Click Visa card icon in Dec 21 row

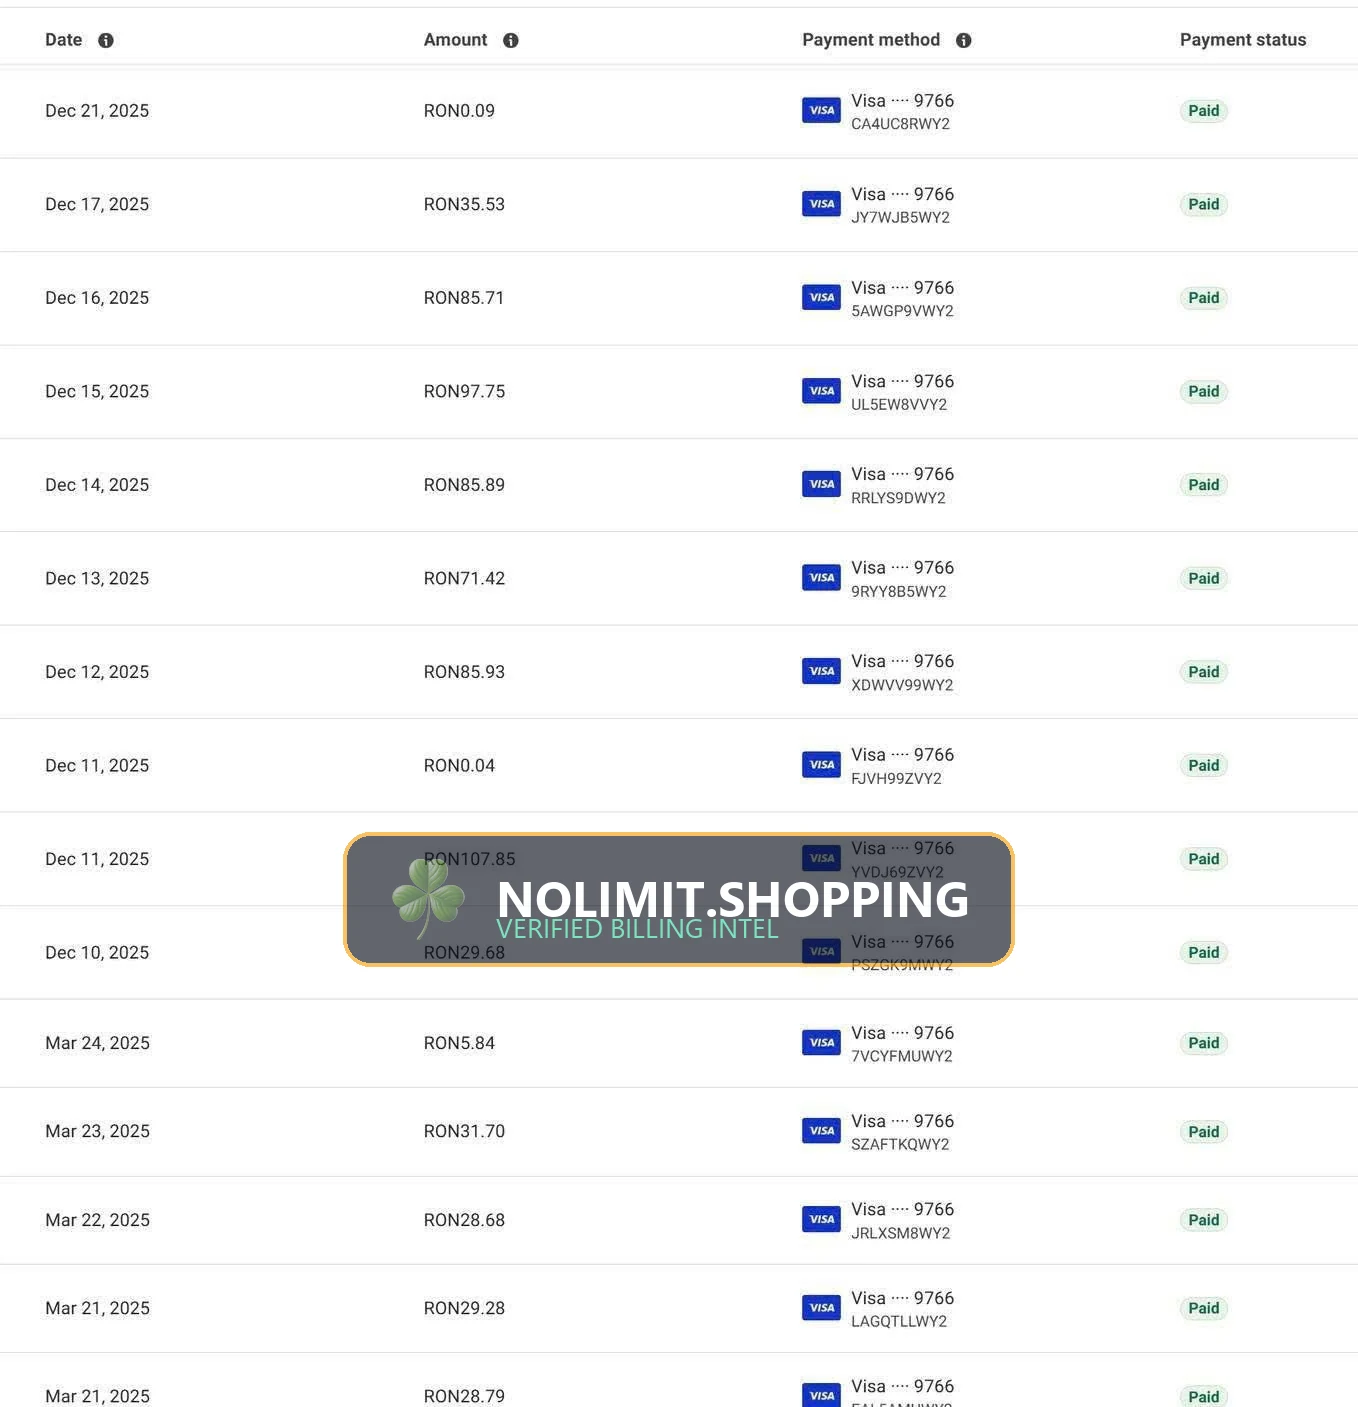click(821, 110)
